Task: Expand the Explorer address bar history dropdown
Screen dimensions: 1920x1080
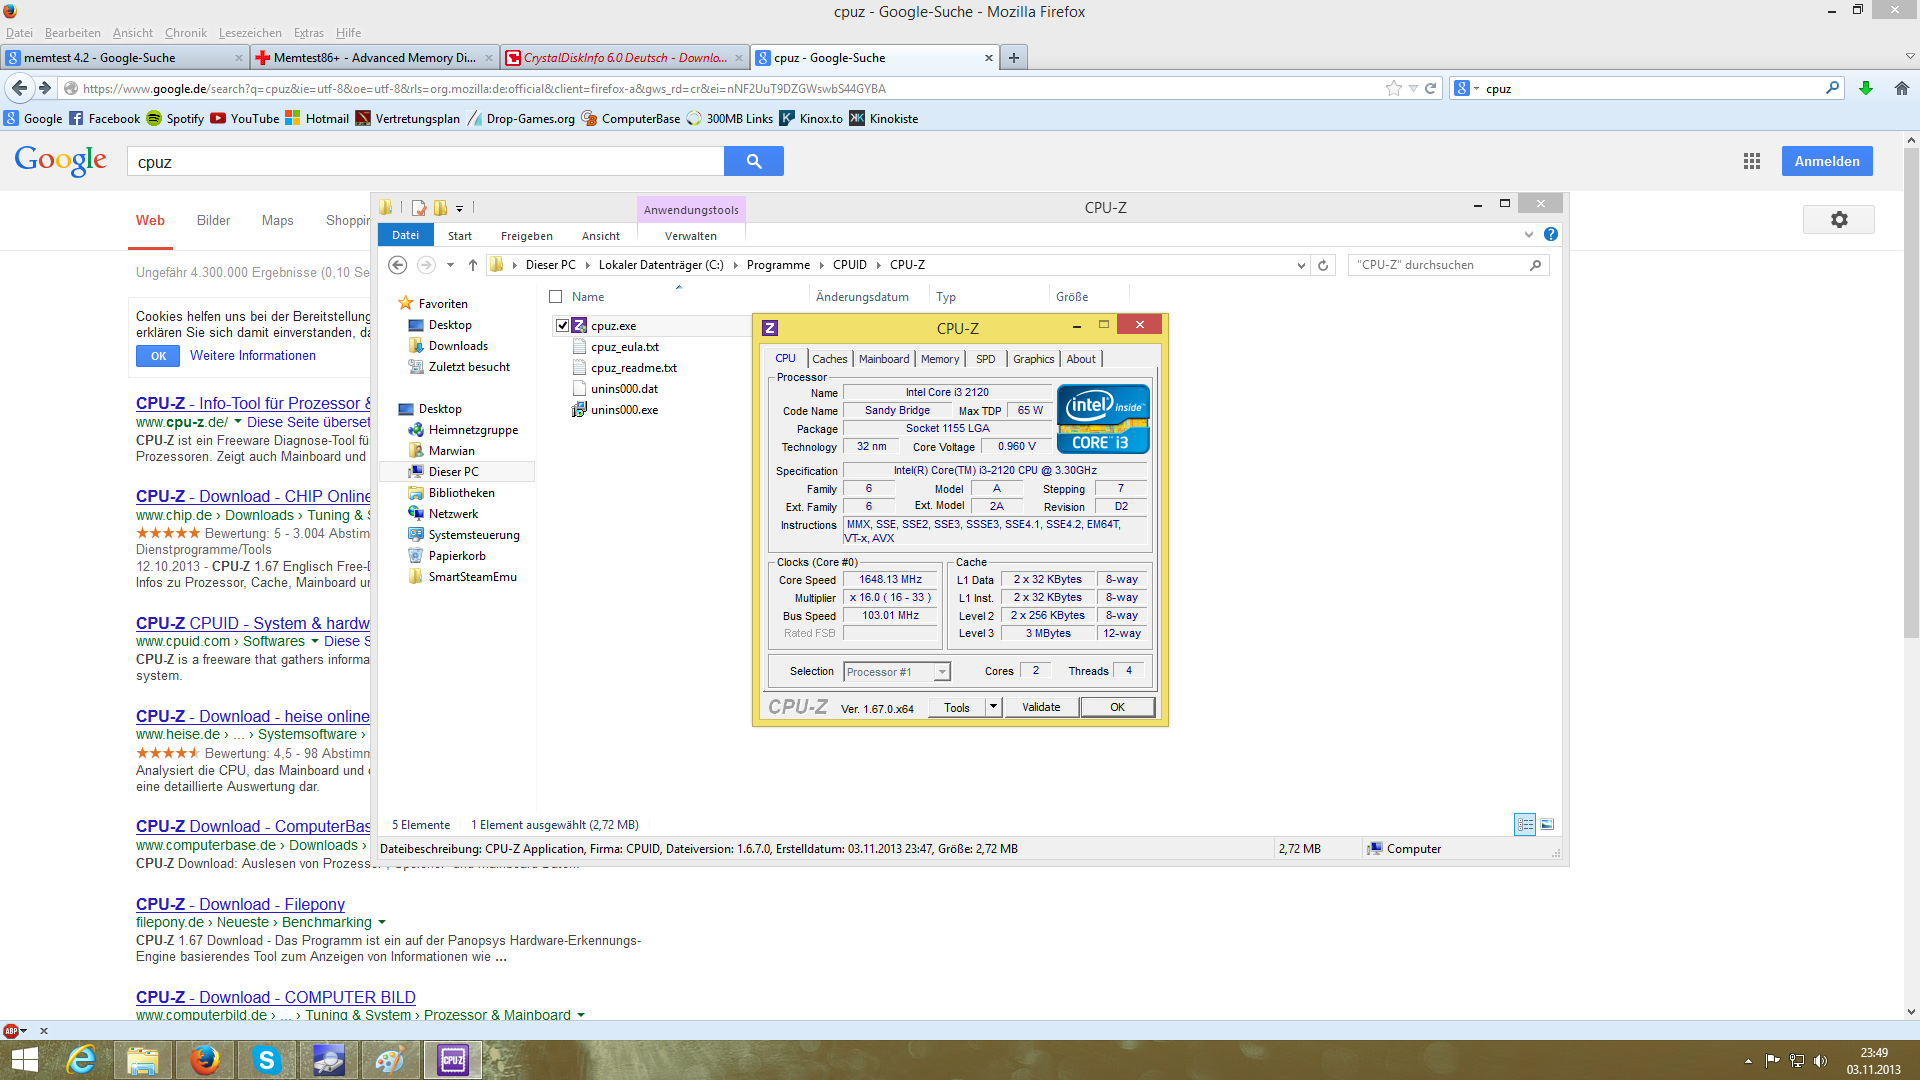Action: 1300,265
